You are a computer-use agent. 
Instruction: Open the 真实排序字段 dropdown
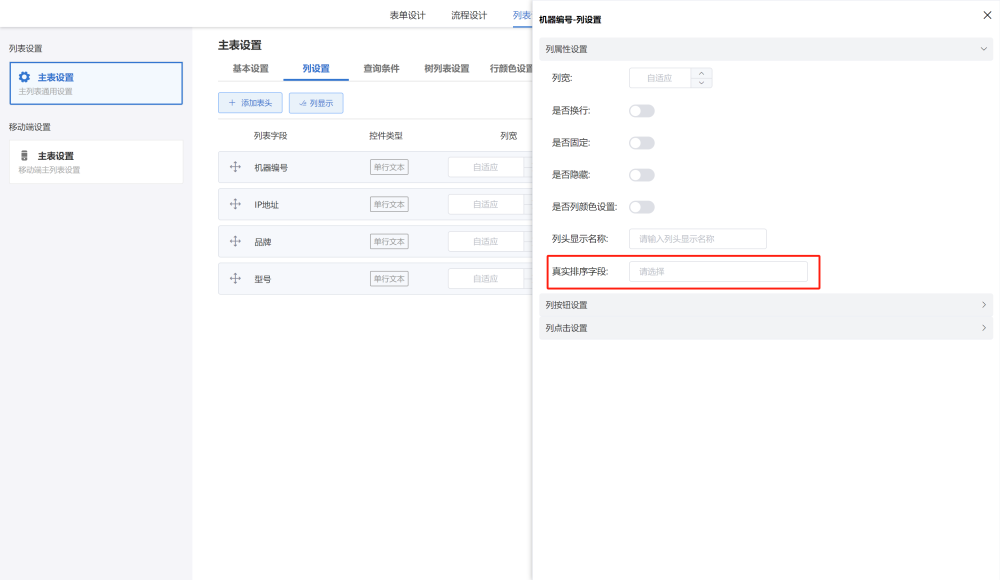(x=717, y=271)
